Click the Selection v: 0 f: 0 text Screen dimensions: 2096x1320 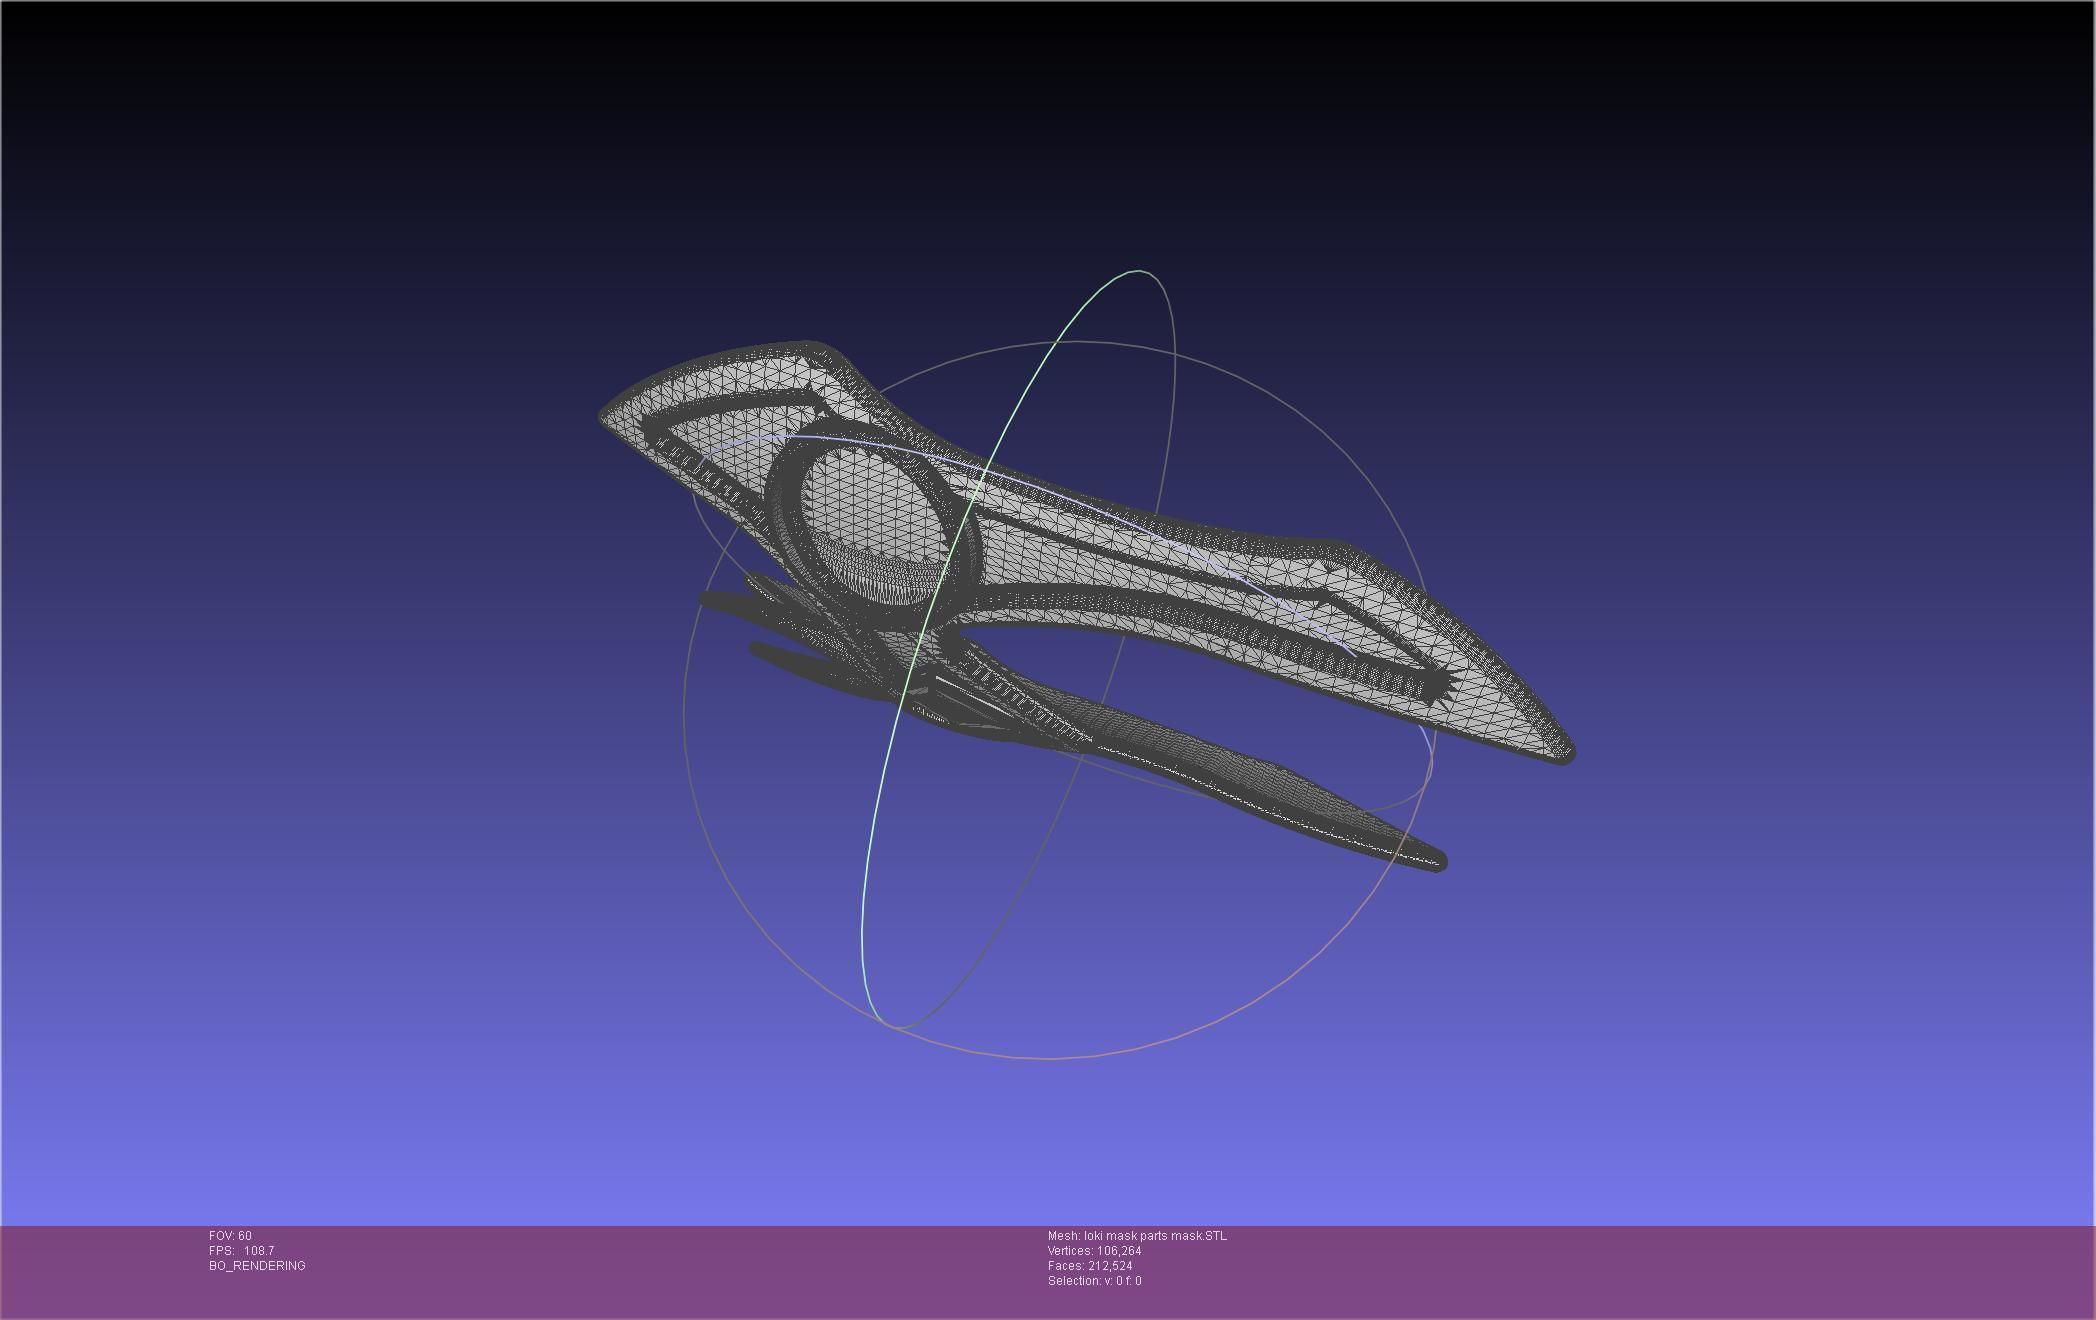pyautogui.click(x=1094, y=1281)
